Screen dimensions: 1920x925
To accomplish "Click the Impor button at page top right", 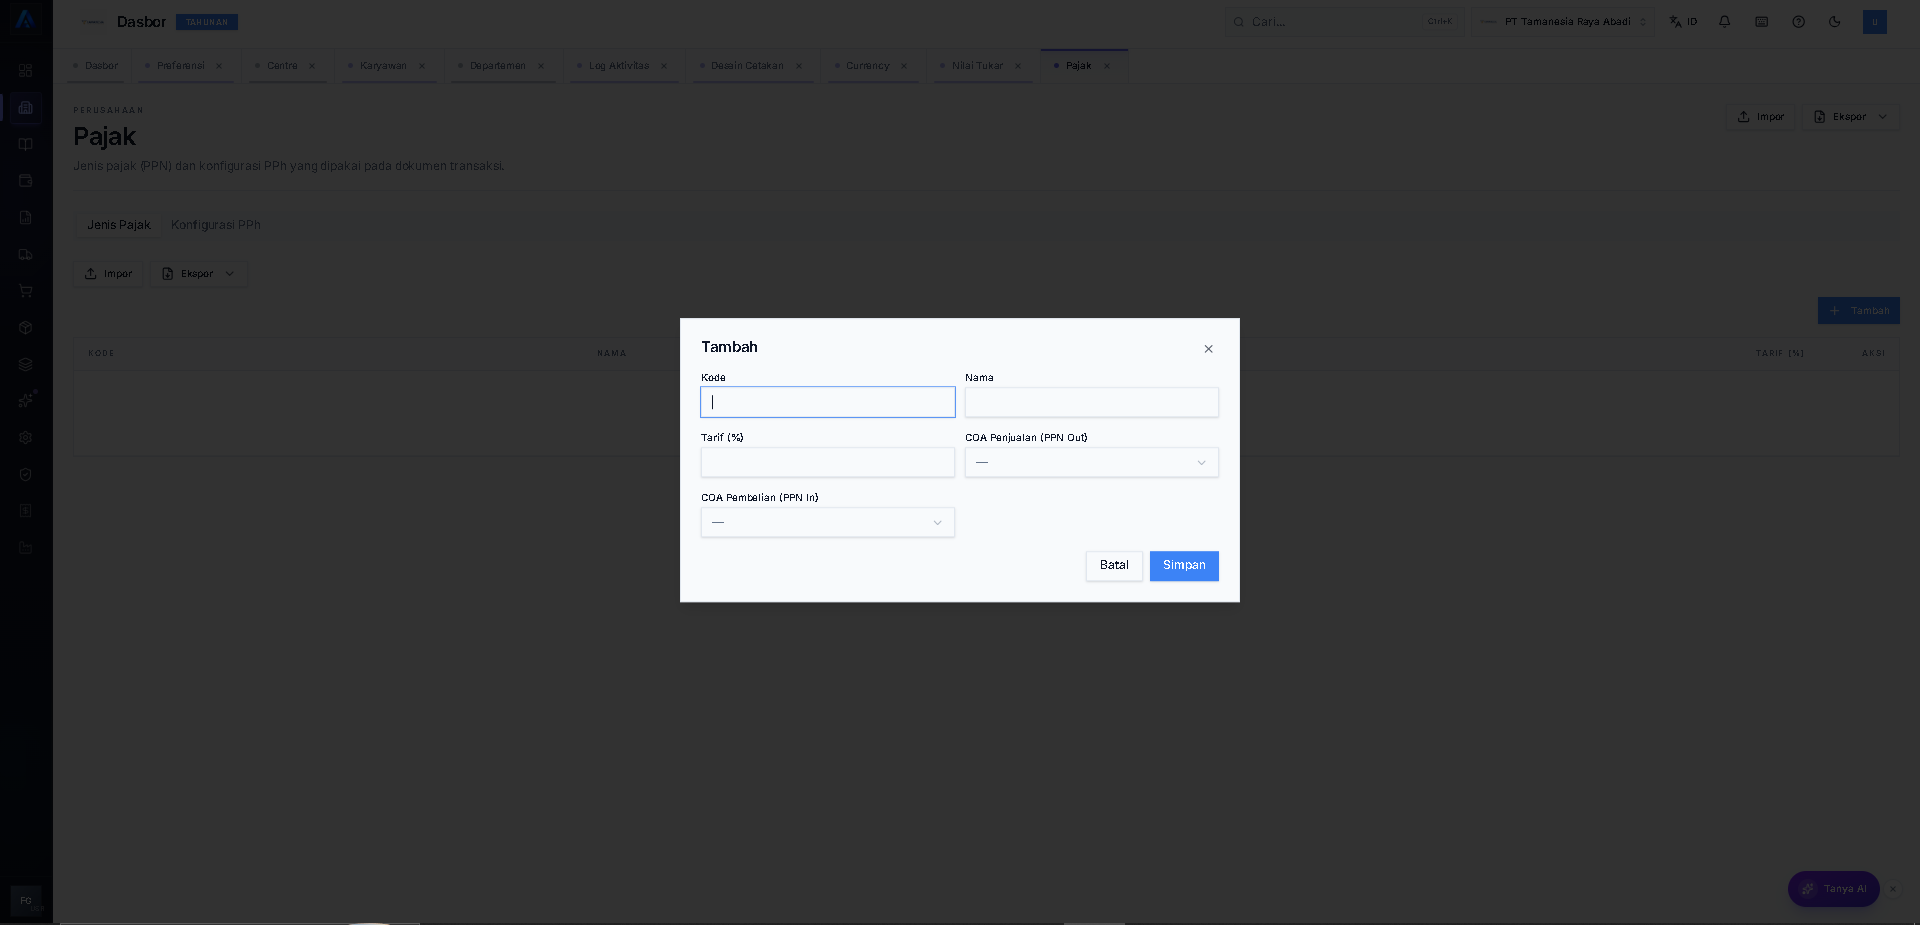I will (x=1760, y=117).
